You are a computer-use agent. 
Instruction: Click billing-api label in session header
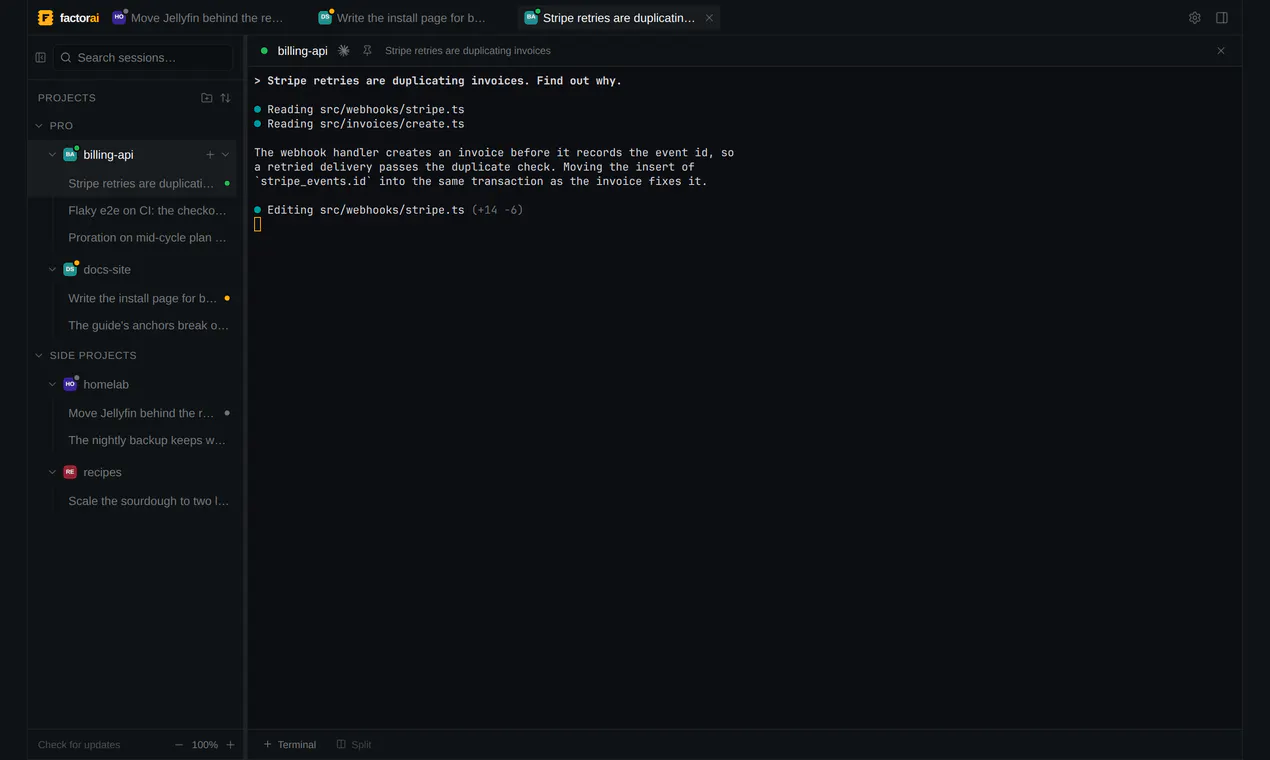pos(302,51)
